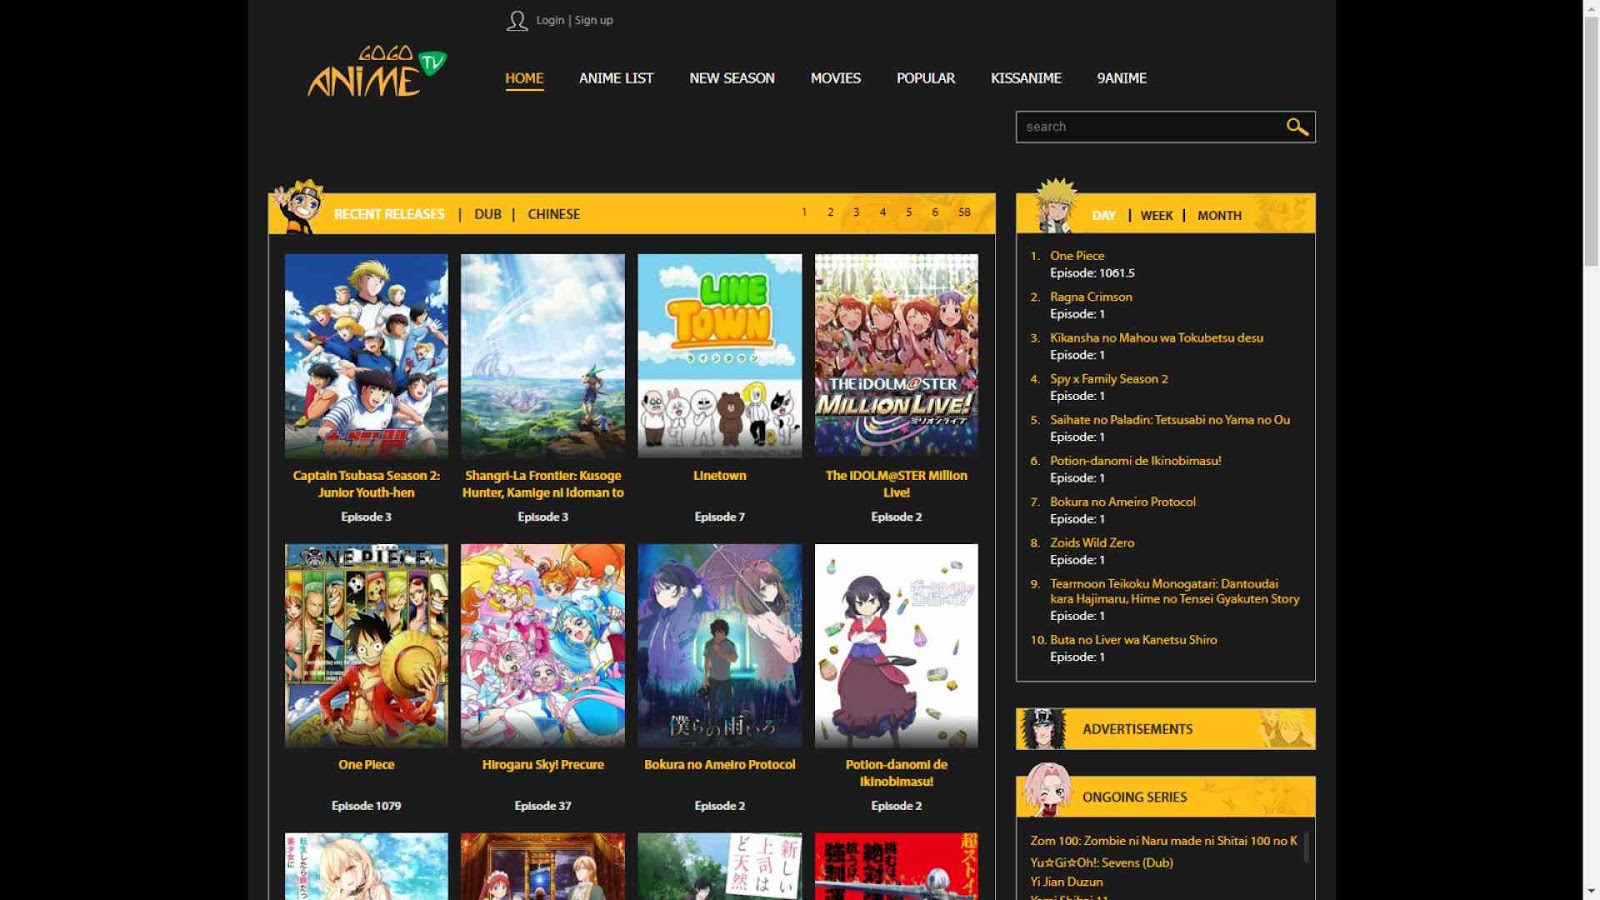
Task: Open the Movies menu item
Action: click(836, 78)
